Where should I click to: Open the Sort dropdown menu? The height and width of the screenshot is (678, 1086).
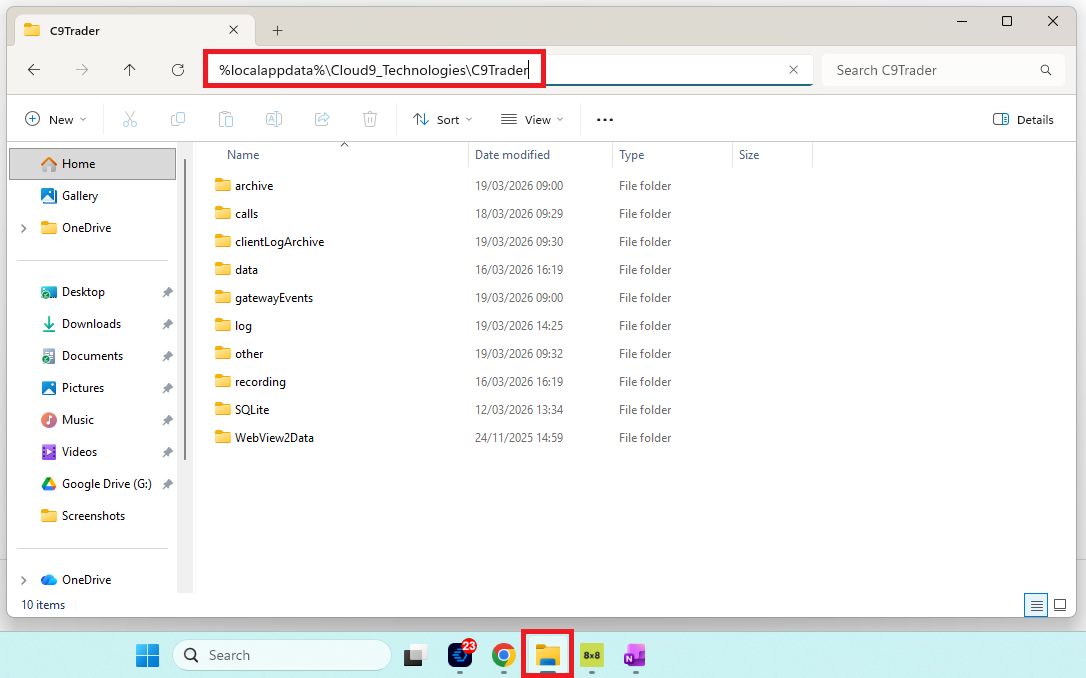click(x=443, y=119)
